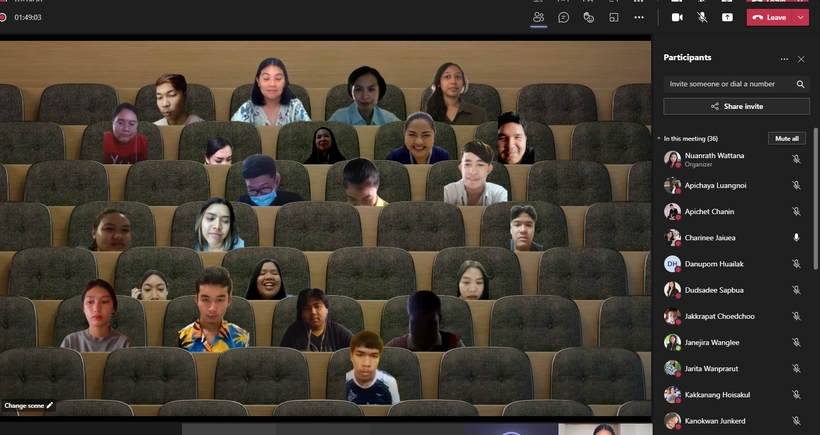Click the Participants panel heading
This screenshot has height=435, width=820.
687,58
